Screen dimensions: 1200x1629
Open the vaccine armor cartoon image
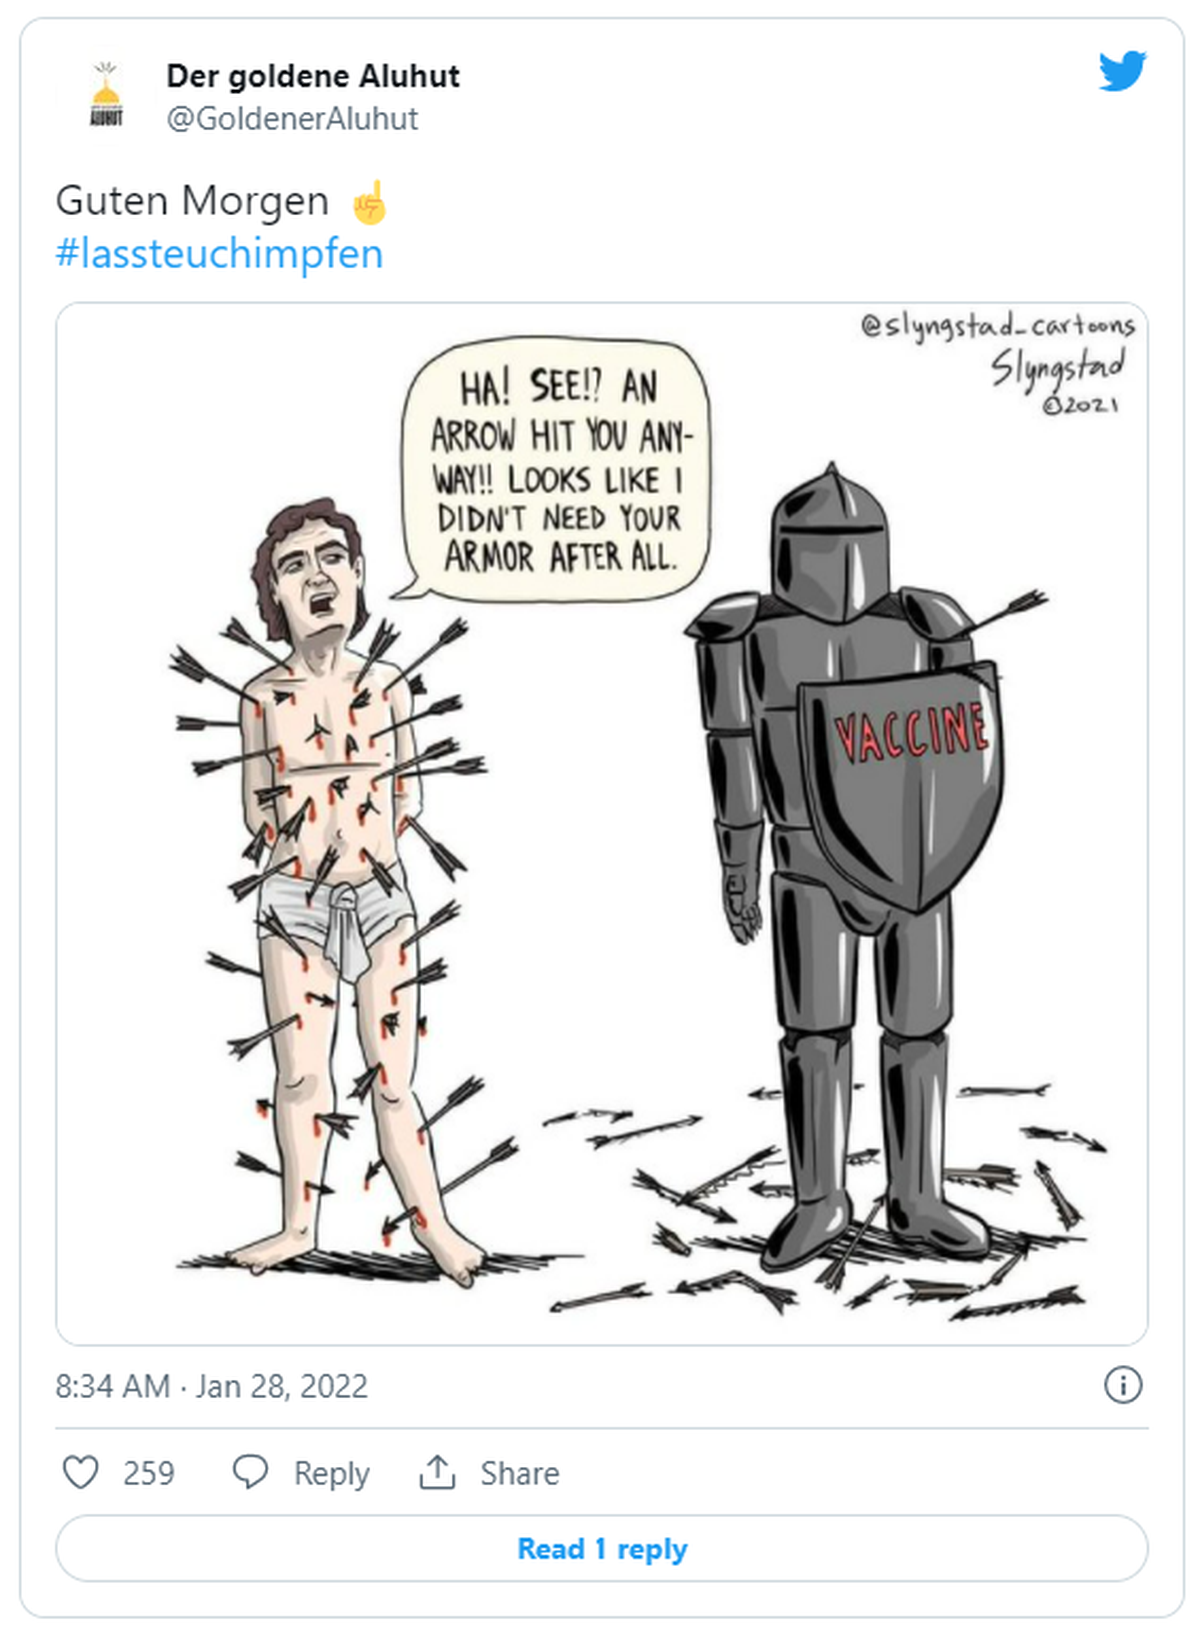(602, 823)
